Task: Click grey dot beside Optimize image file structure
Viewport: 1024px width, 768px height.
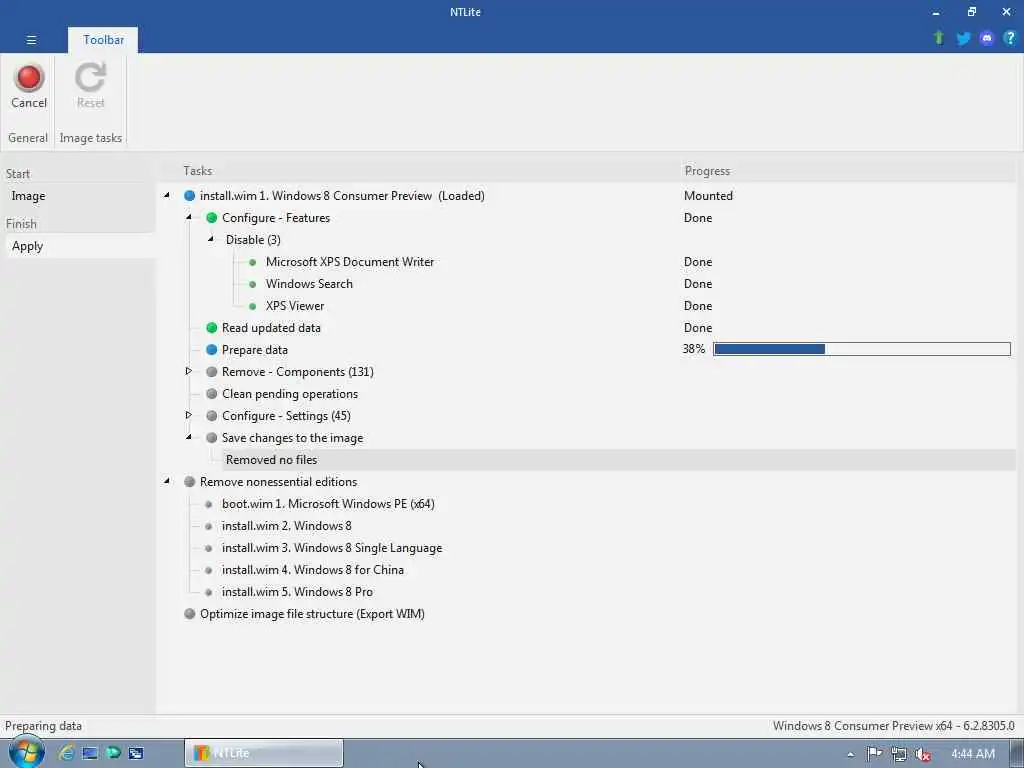Action: tap(189, 614)
